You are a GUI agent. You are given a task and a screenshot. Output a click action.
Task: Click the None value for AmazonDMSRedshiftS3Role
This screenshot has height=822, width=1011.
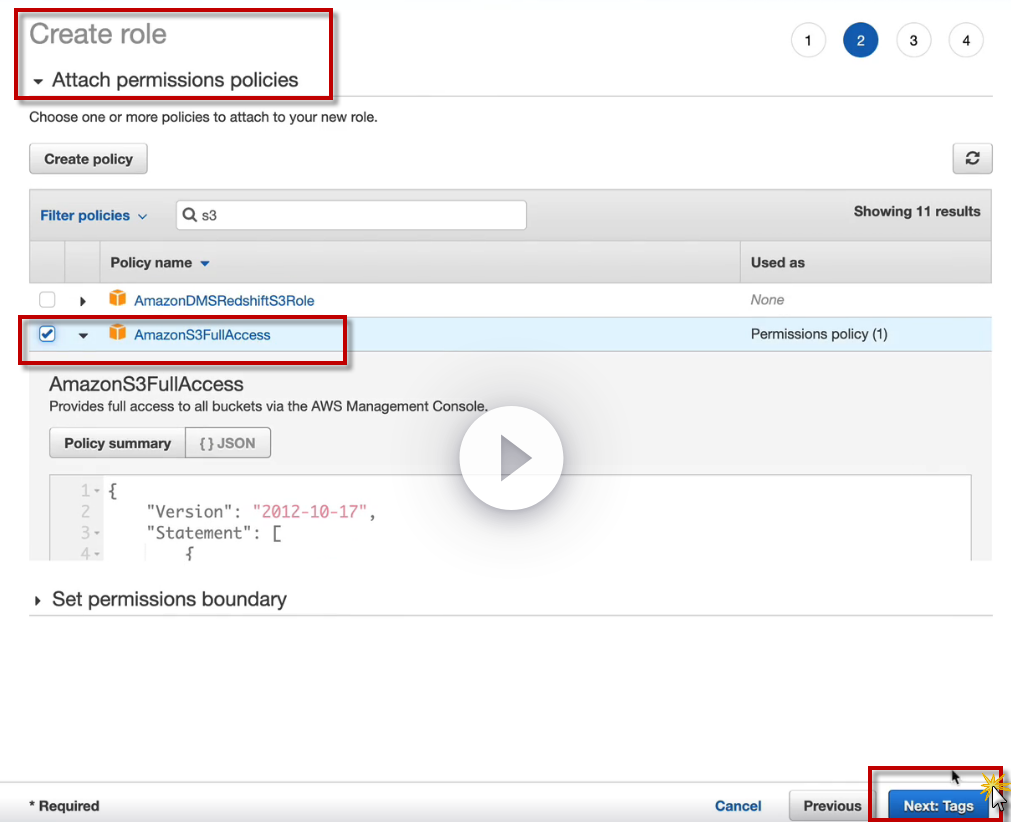pos(767,300)
